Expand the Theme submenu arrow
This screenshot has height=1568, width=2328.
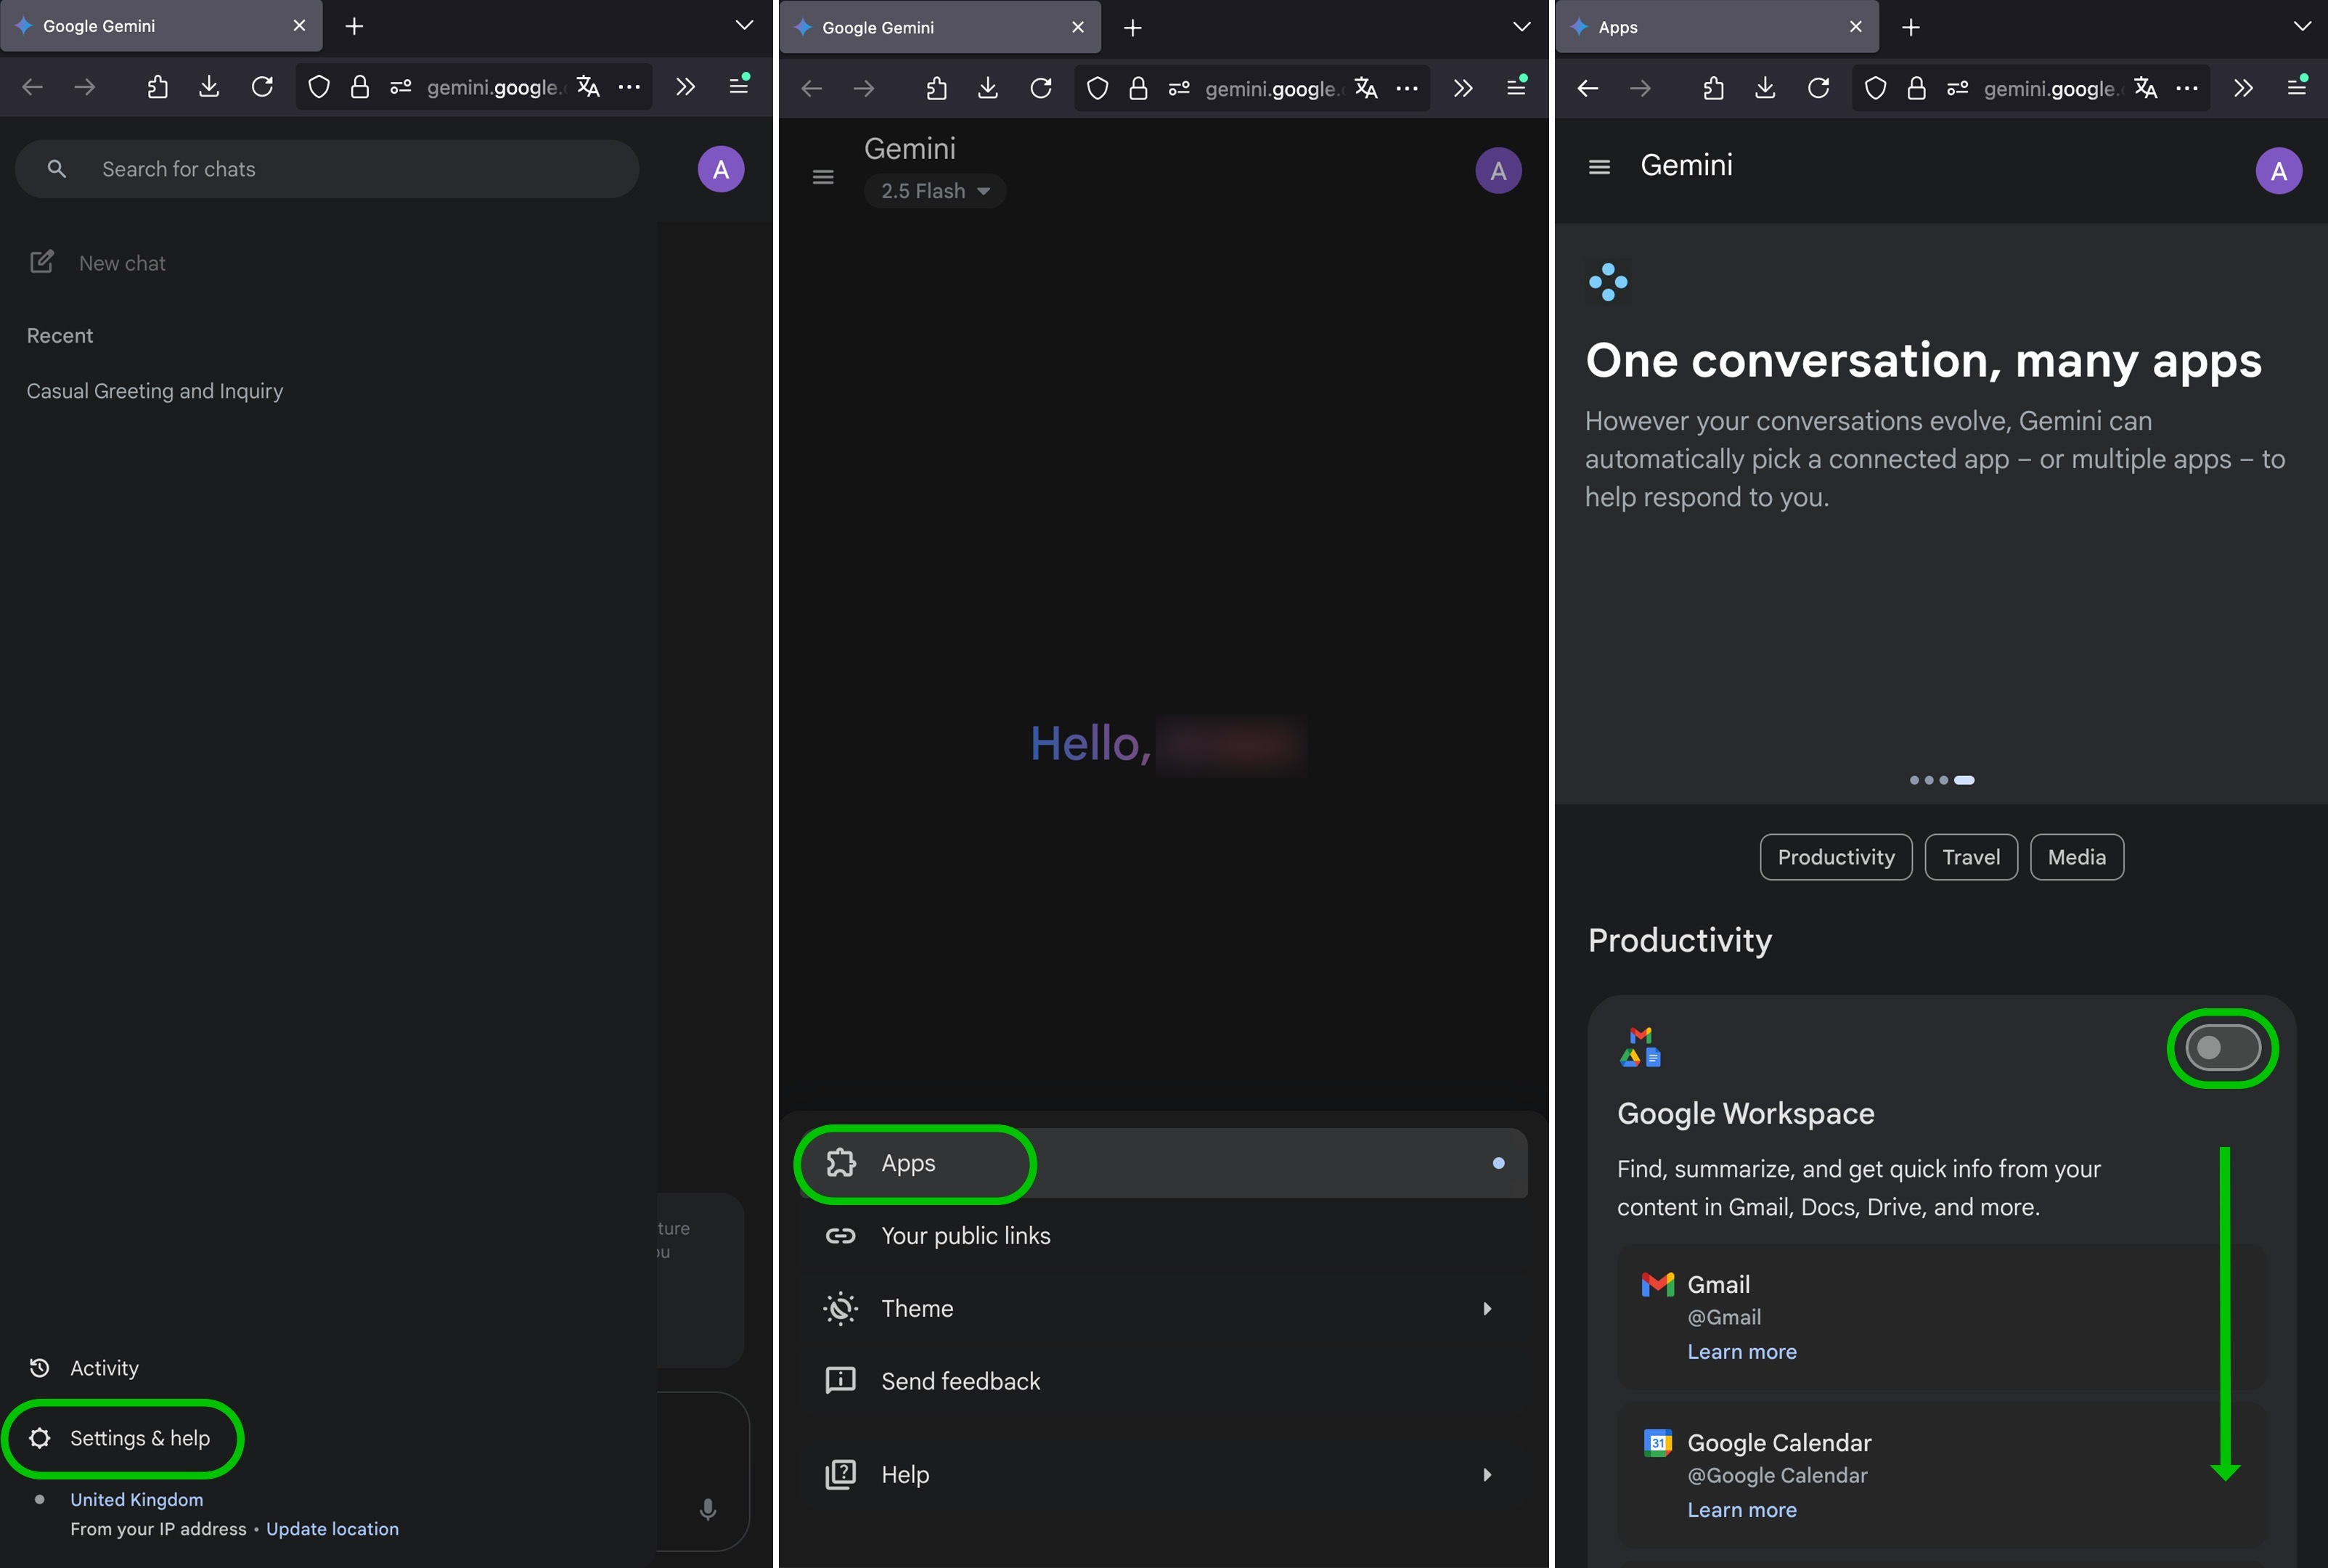pyautogui.click(x=1487, y=1309)
